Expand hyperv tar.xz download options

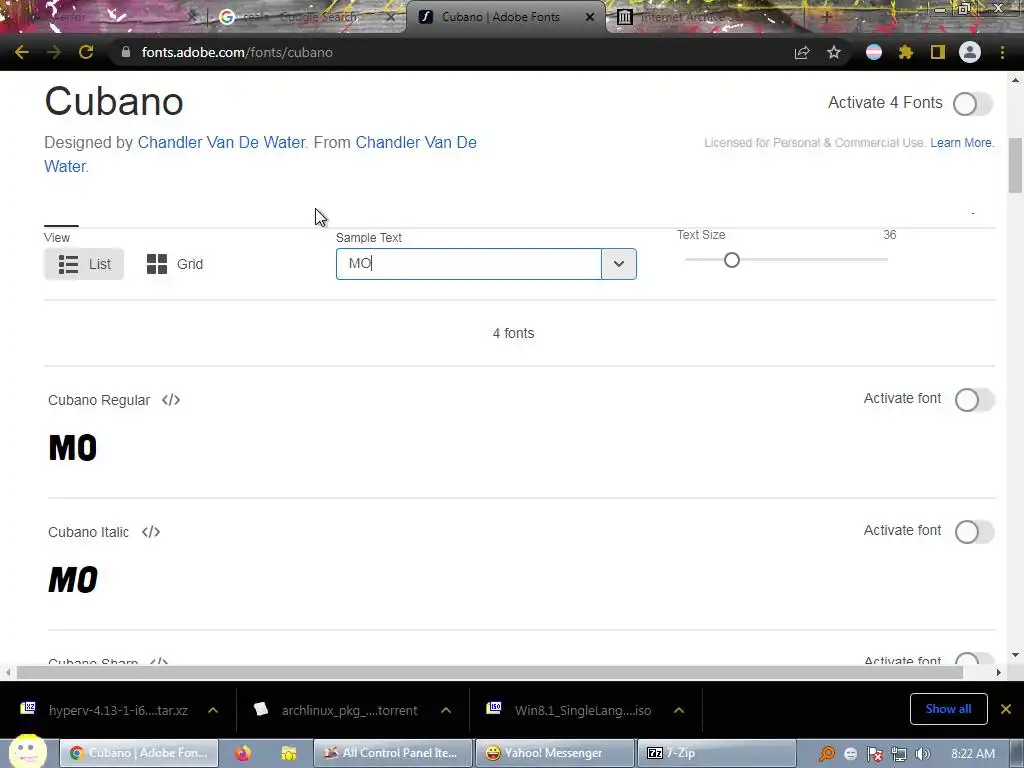[213, 710]
